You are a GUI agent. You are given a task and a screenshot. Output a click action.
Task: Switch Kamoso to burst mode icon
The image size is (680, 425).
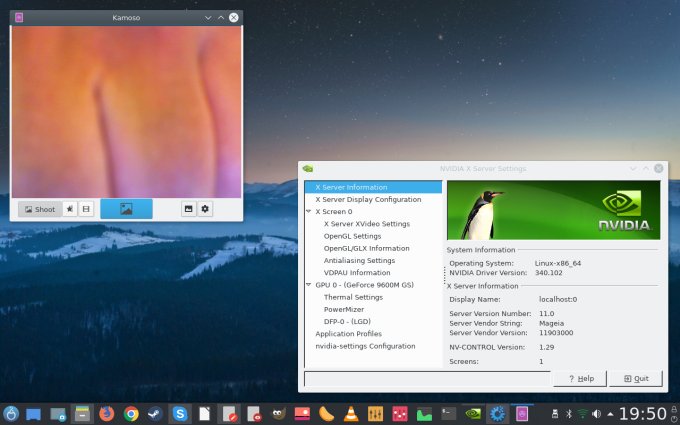tap(70, 209)
